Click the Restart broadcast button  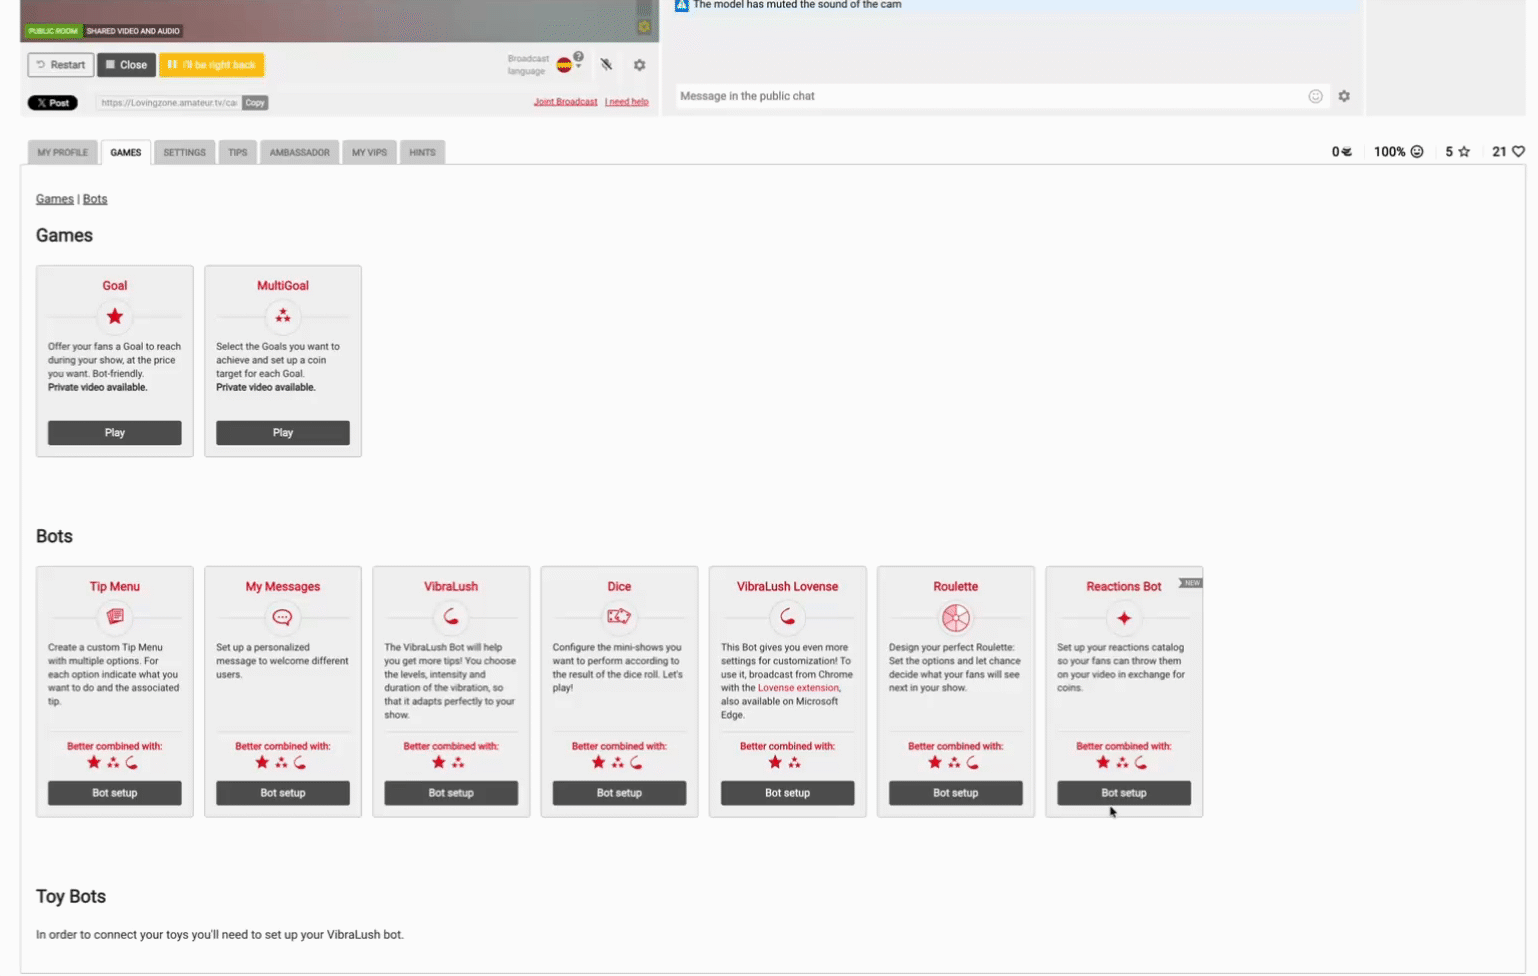[61, 65]
